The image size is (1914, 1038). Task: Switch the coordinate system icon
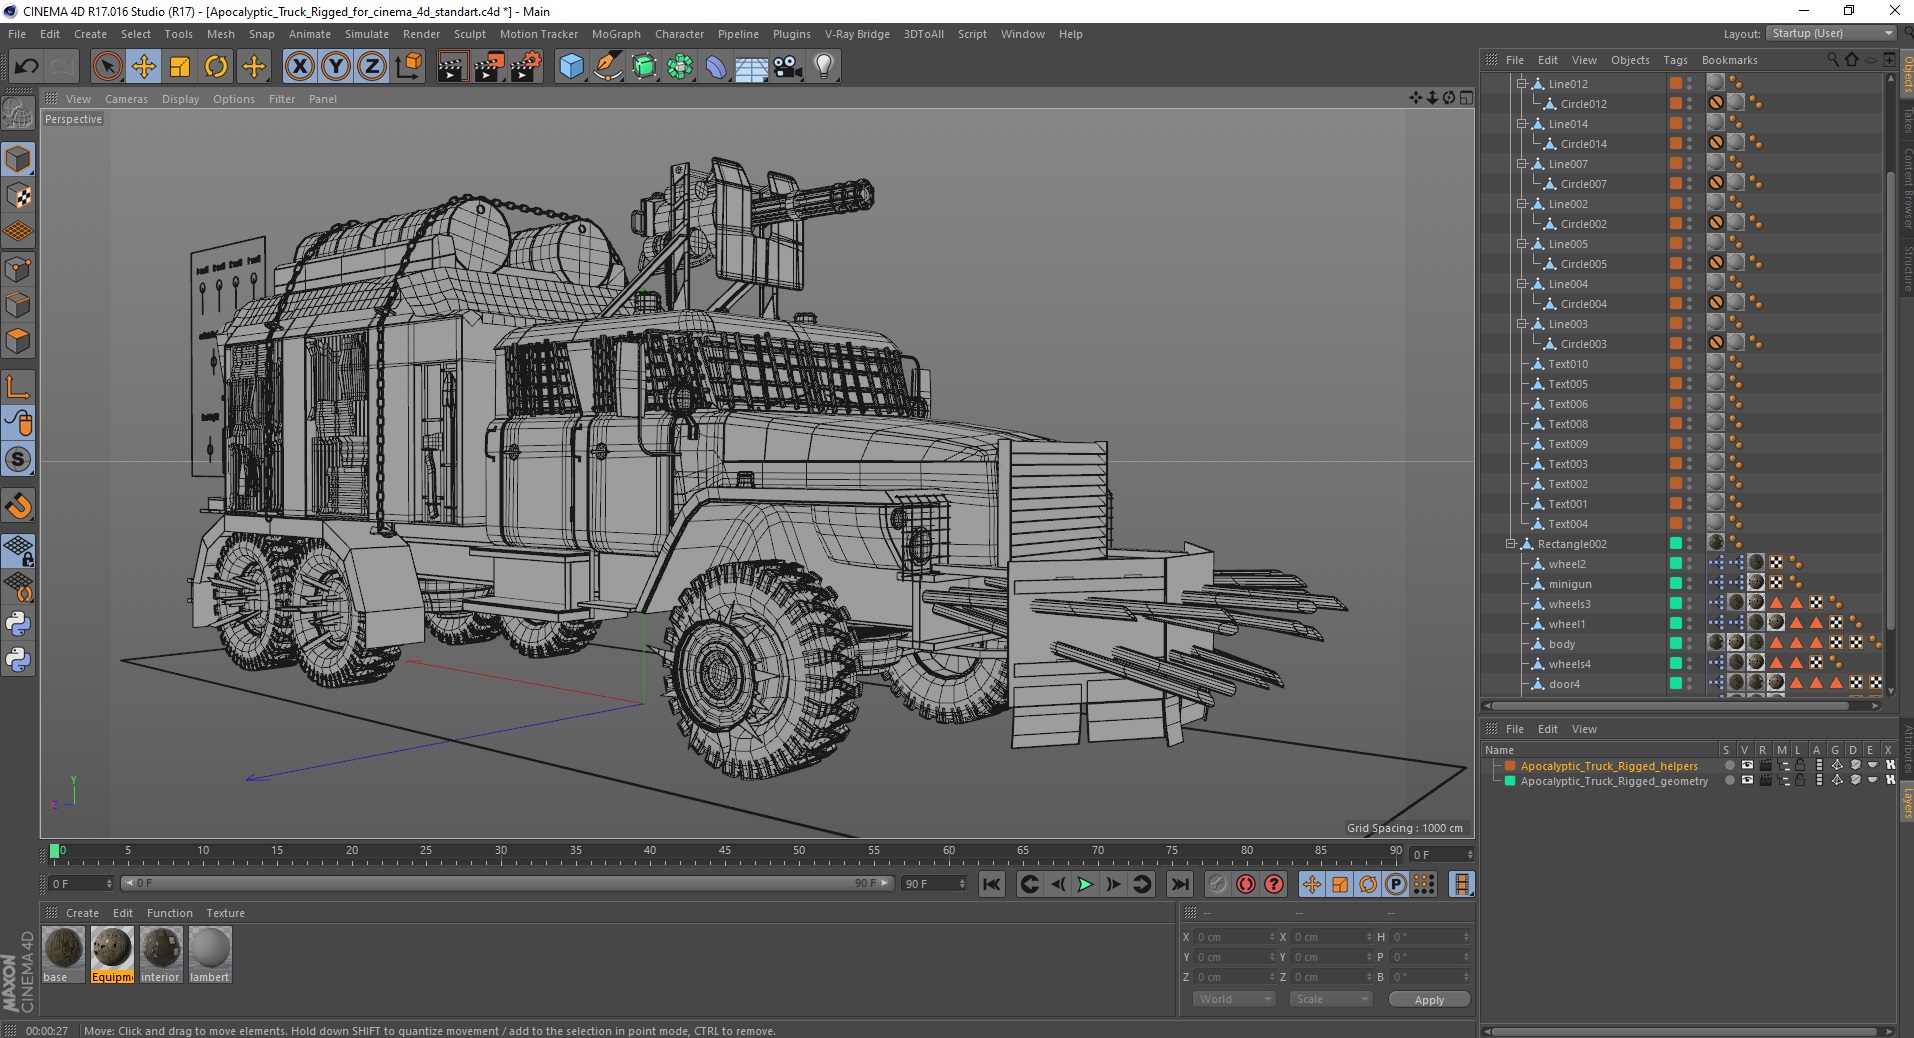[x=408, y=67]
